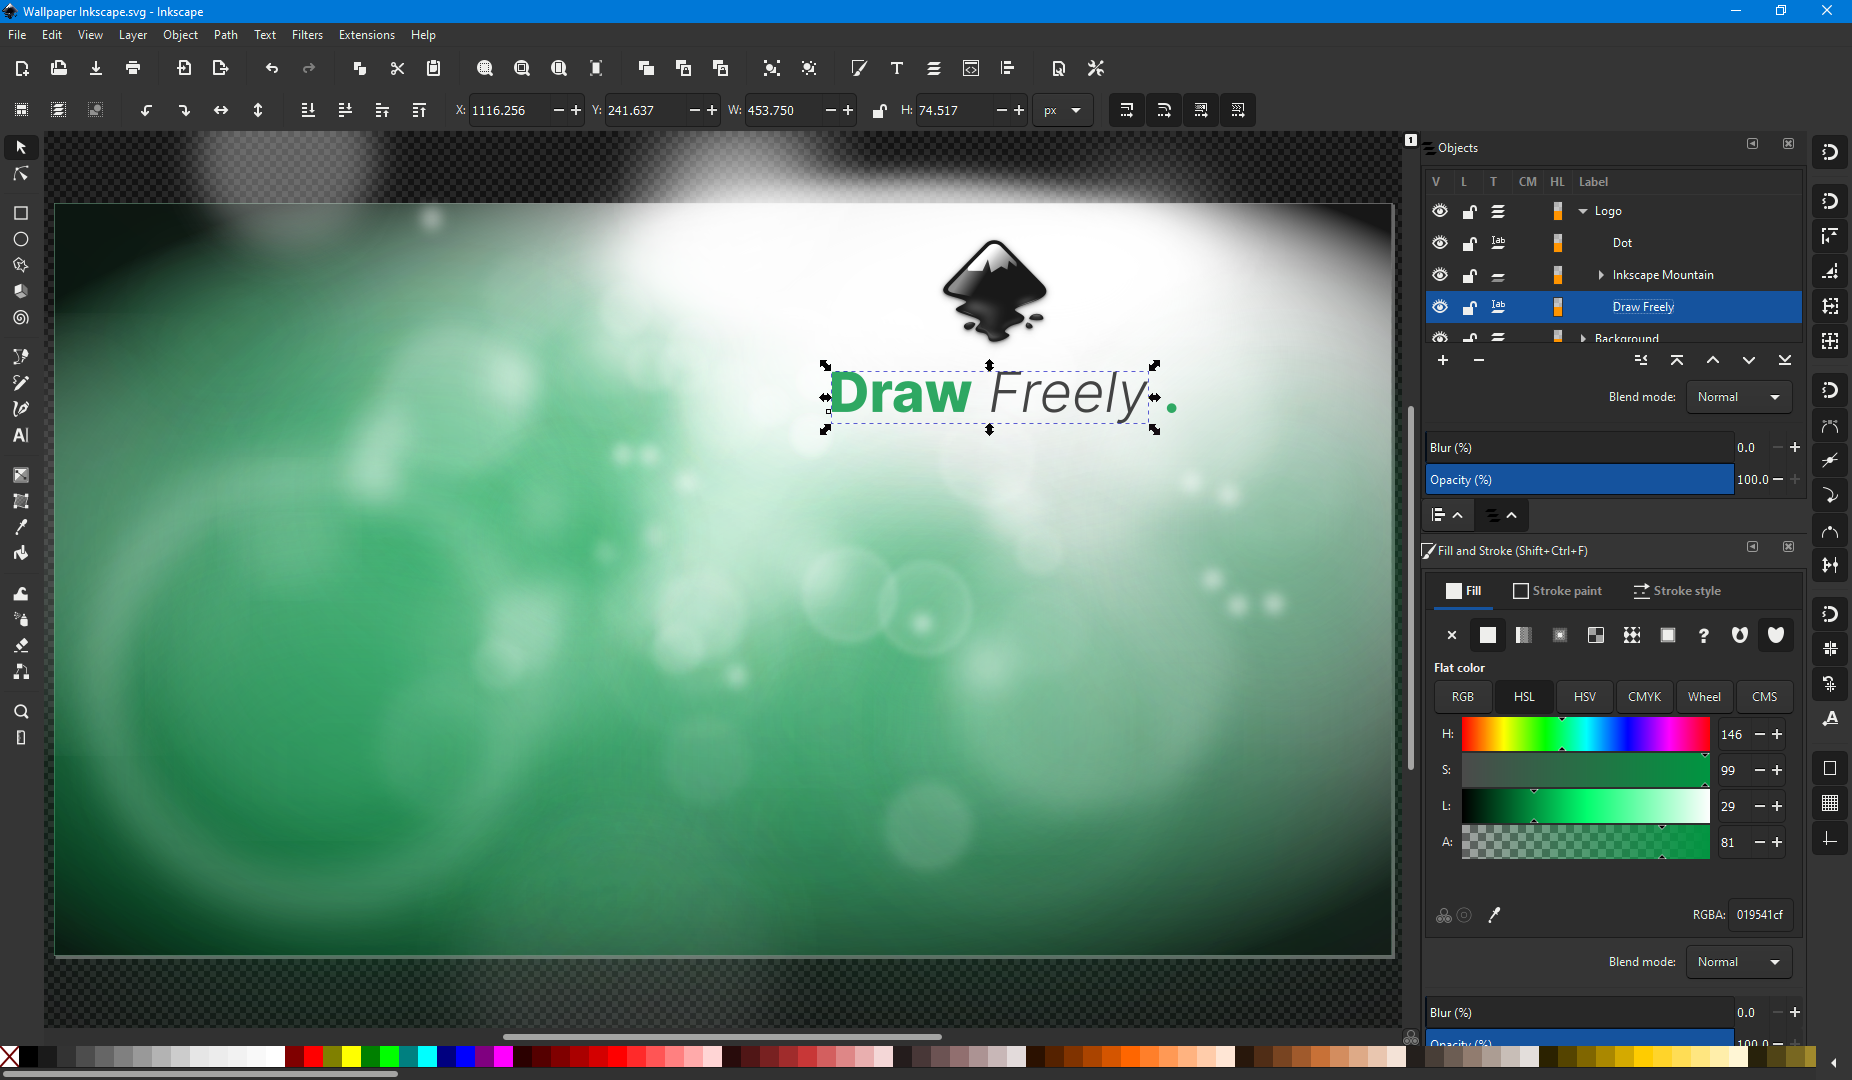
Task: Expand the Inkscape Mountain group
Action: coord(1601,275)
